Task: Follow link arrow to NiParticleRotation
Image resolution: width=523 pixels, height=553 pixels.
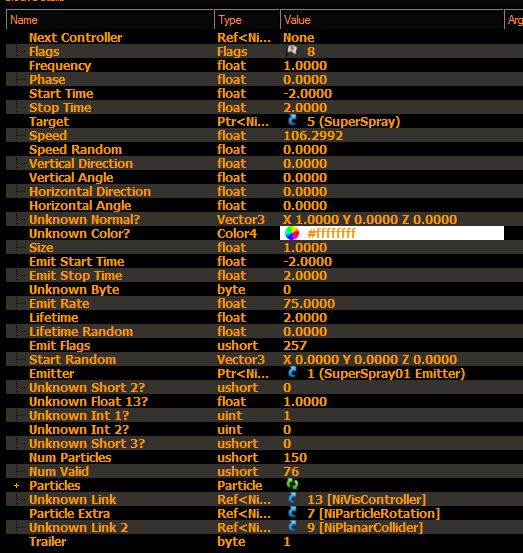Action: [292, 513]
